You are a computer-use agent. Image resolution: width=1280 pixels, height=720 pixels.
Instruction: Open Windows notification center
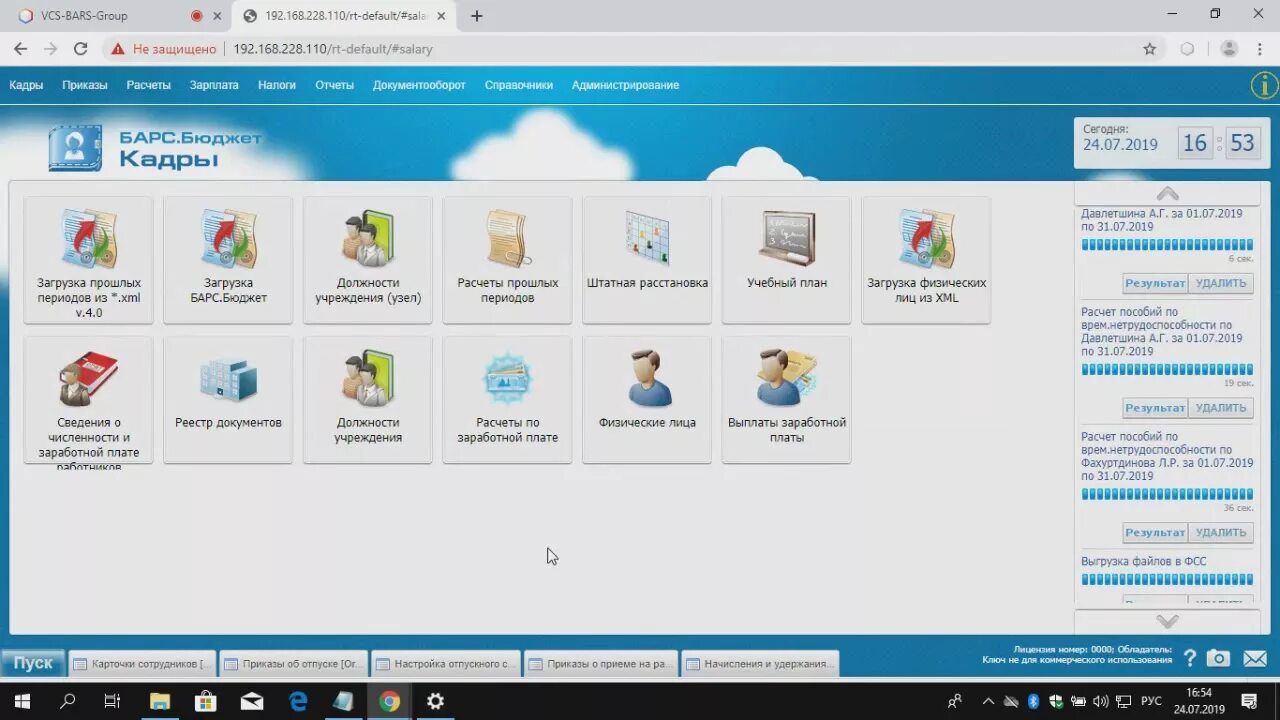1249,701
